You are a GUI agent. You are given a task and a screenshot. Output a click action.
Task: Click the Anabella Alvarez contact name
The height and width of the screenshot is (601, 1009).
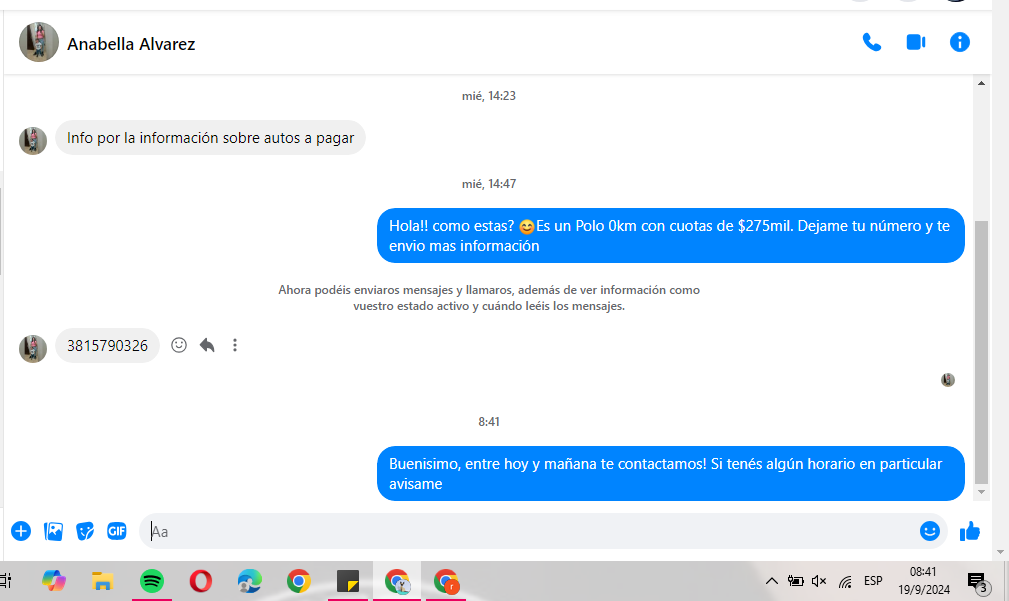coord(131,44)
